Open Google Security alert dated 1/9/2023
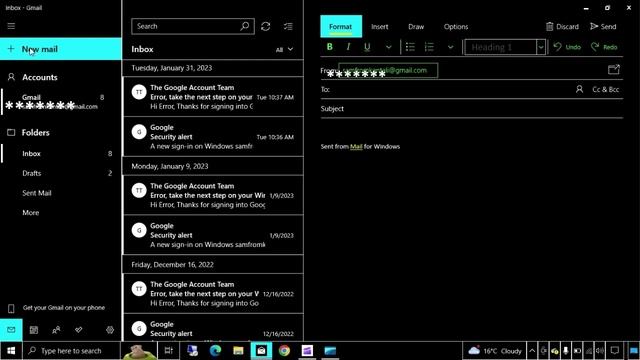Viewport: 640px width, 360px height. 213,235
